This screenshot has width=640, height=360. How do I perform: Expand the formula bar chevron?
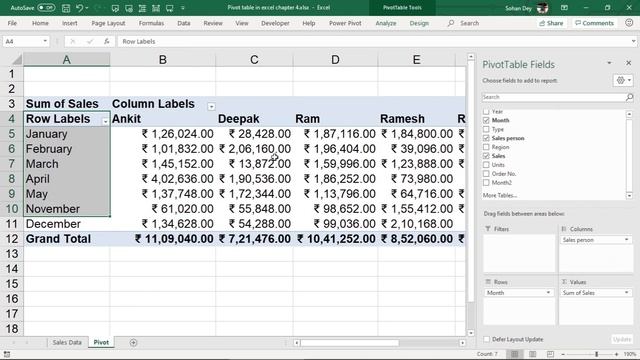click(x=633, y=41)
